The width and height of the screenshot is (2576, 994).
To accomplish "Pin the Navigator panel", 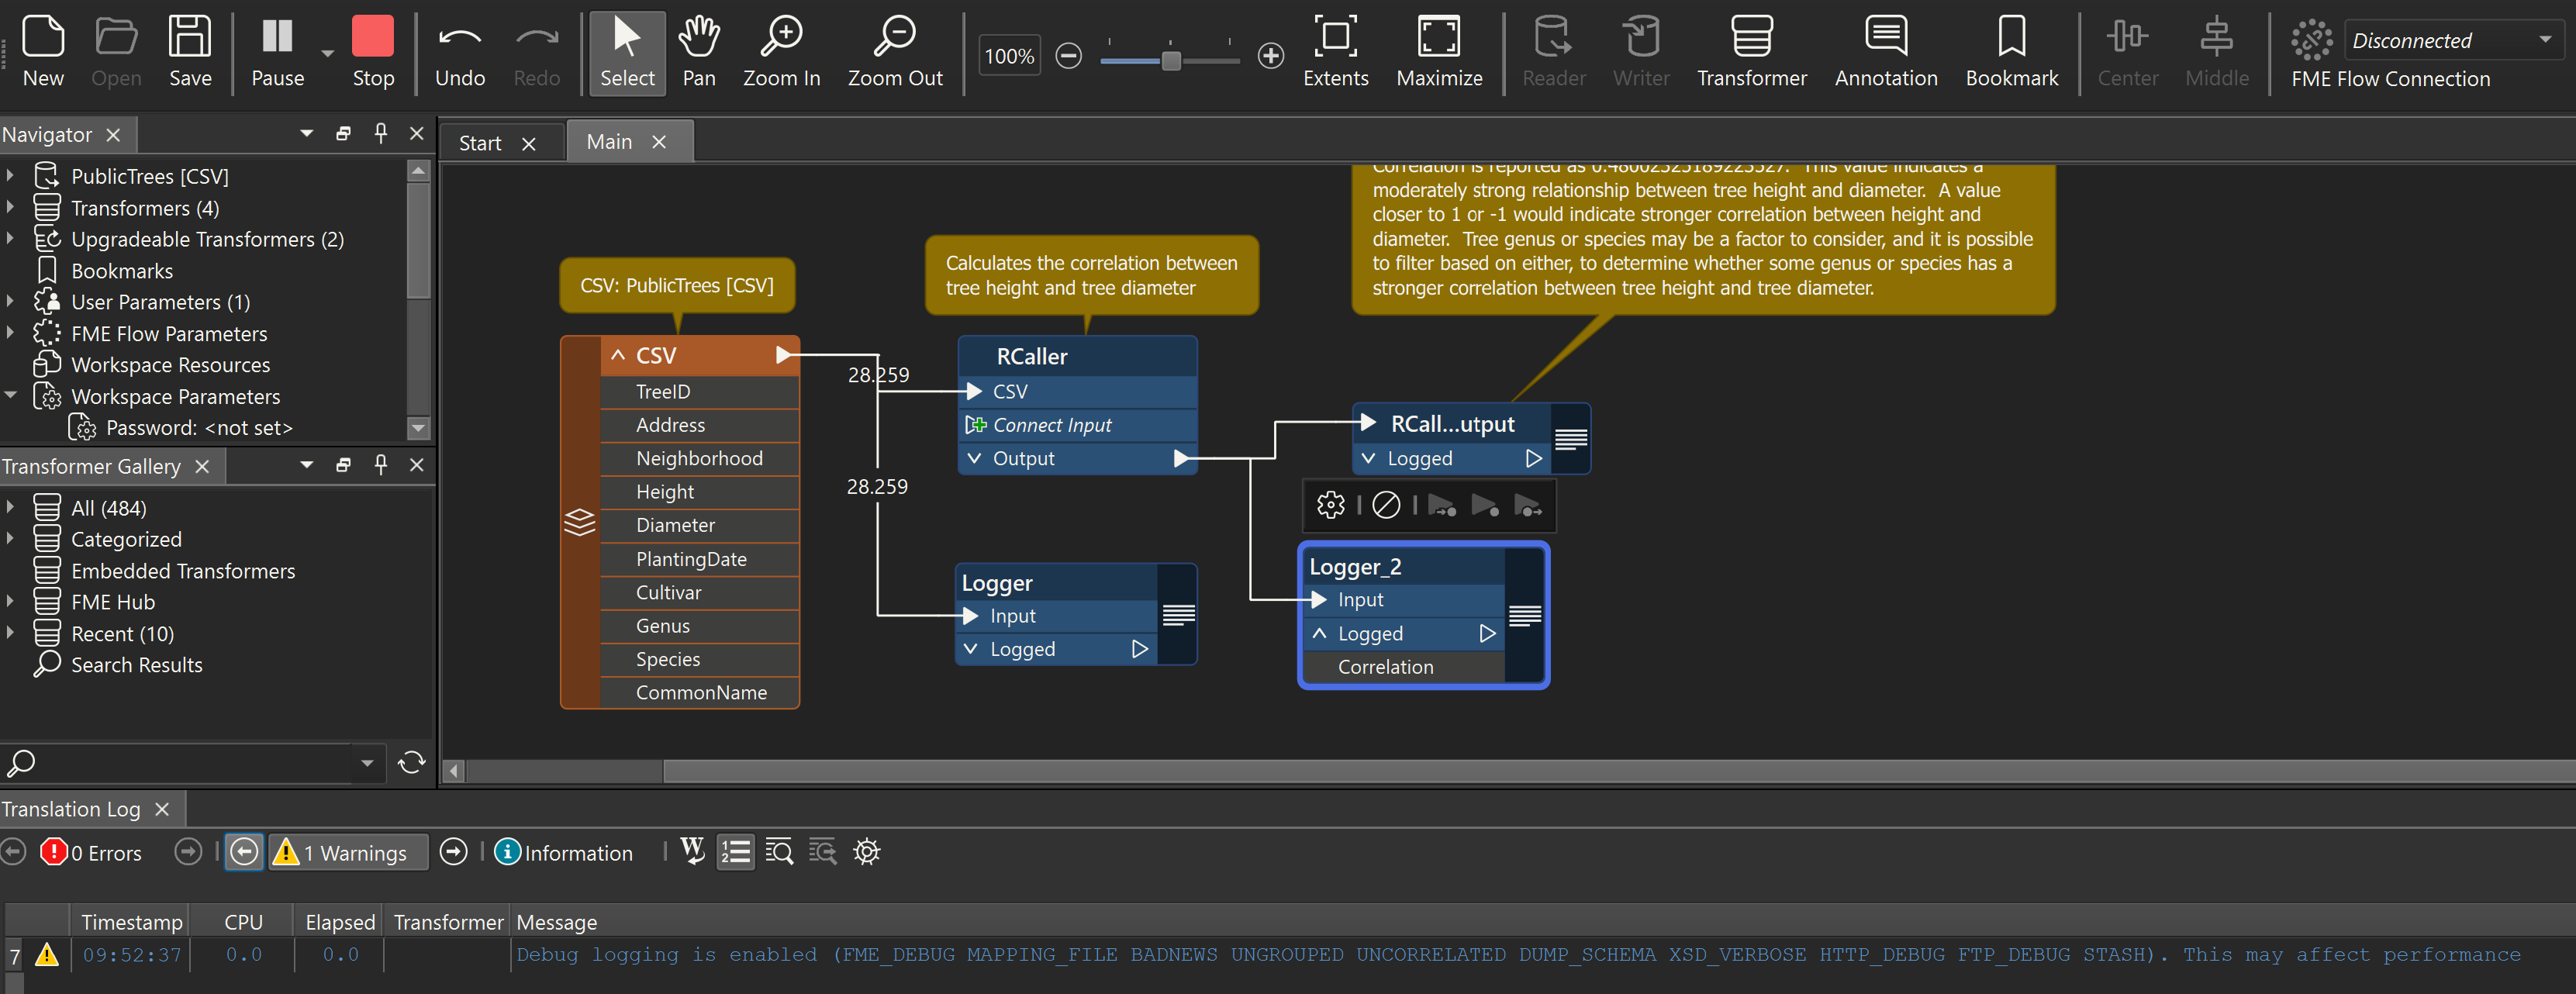I will coord(381,133).
